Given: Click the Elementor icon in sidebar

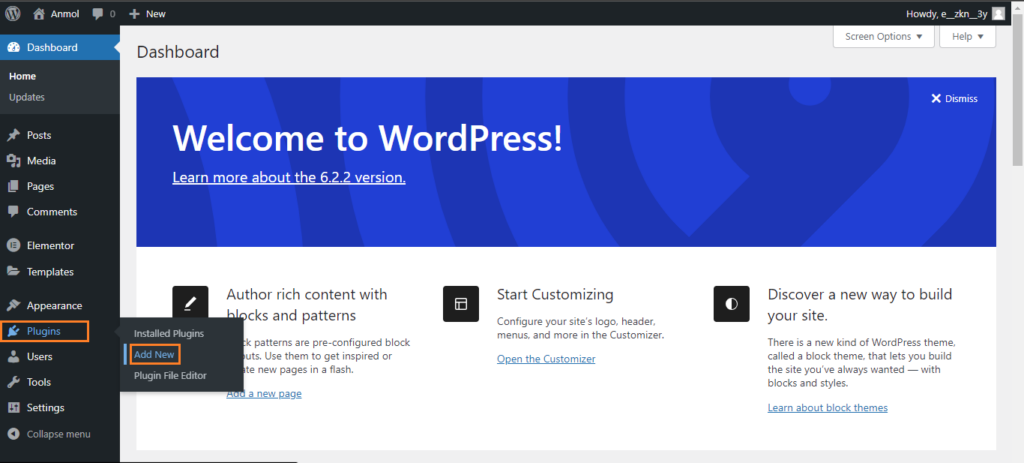Looking at the screenshot, I should (13, 246).
